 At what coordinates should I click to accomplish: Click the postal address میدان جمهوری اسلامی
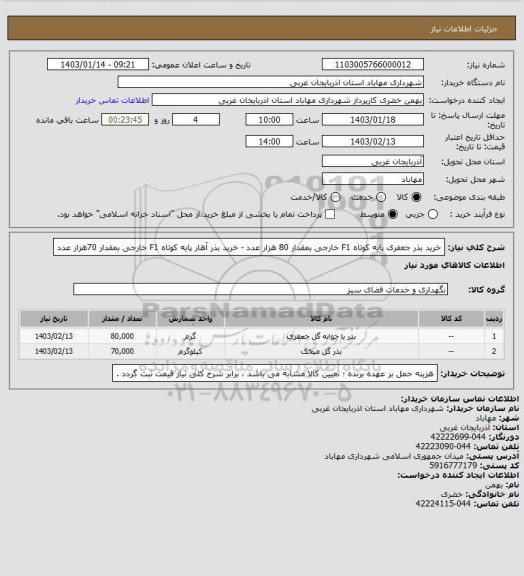point(394,456)
